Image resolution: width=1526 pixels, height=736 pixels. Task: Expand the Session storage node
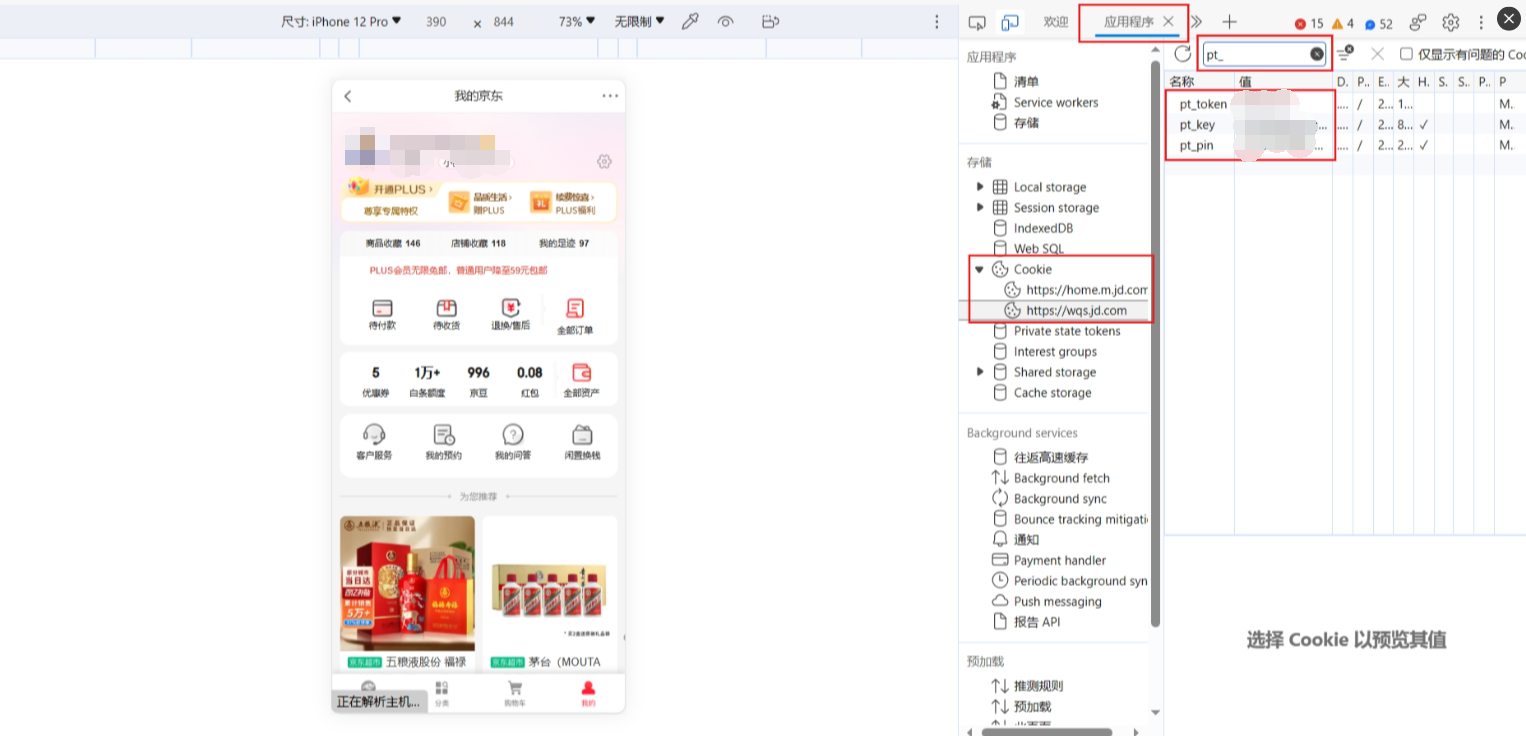pos(980,207)
